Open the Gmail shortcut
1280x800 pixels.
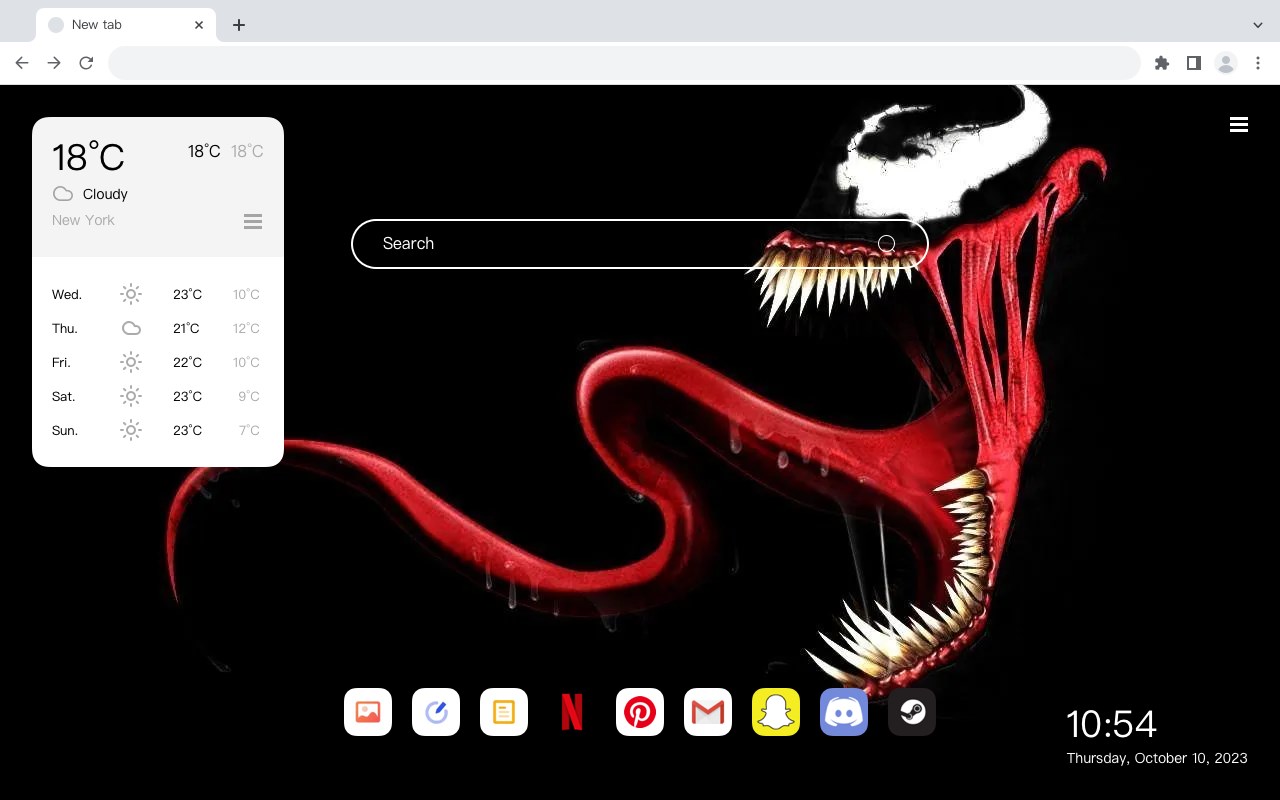click(708, 712)
